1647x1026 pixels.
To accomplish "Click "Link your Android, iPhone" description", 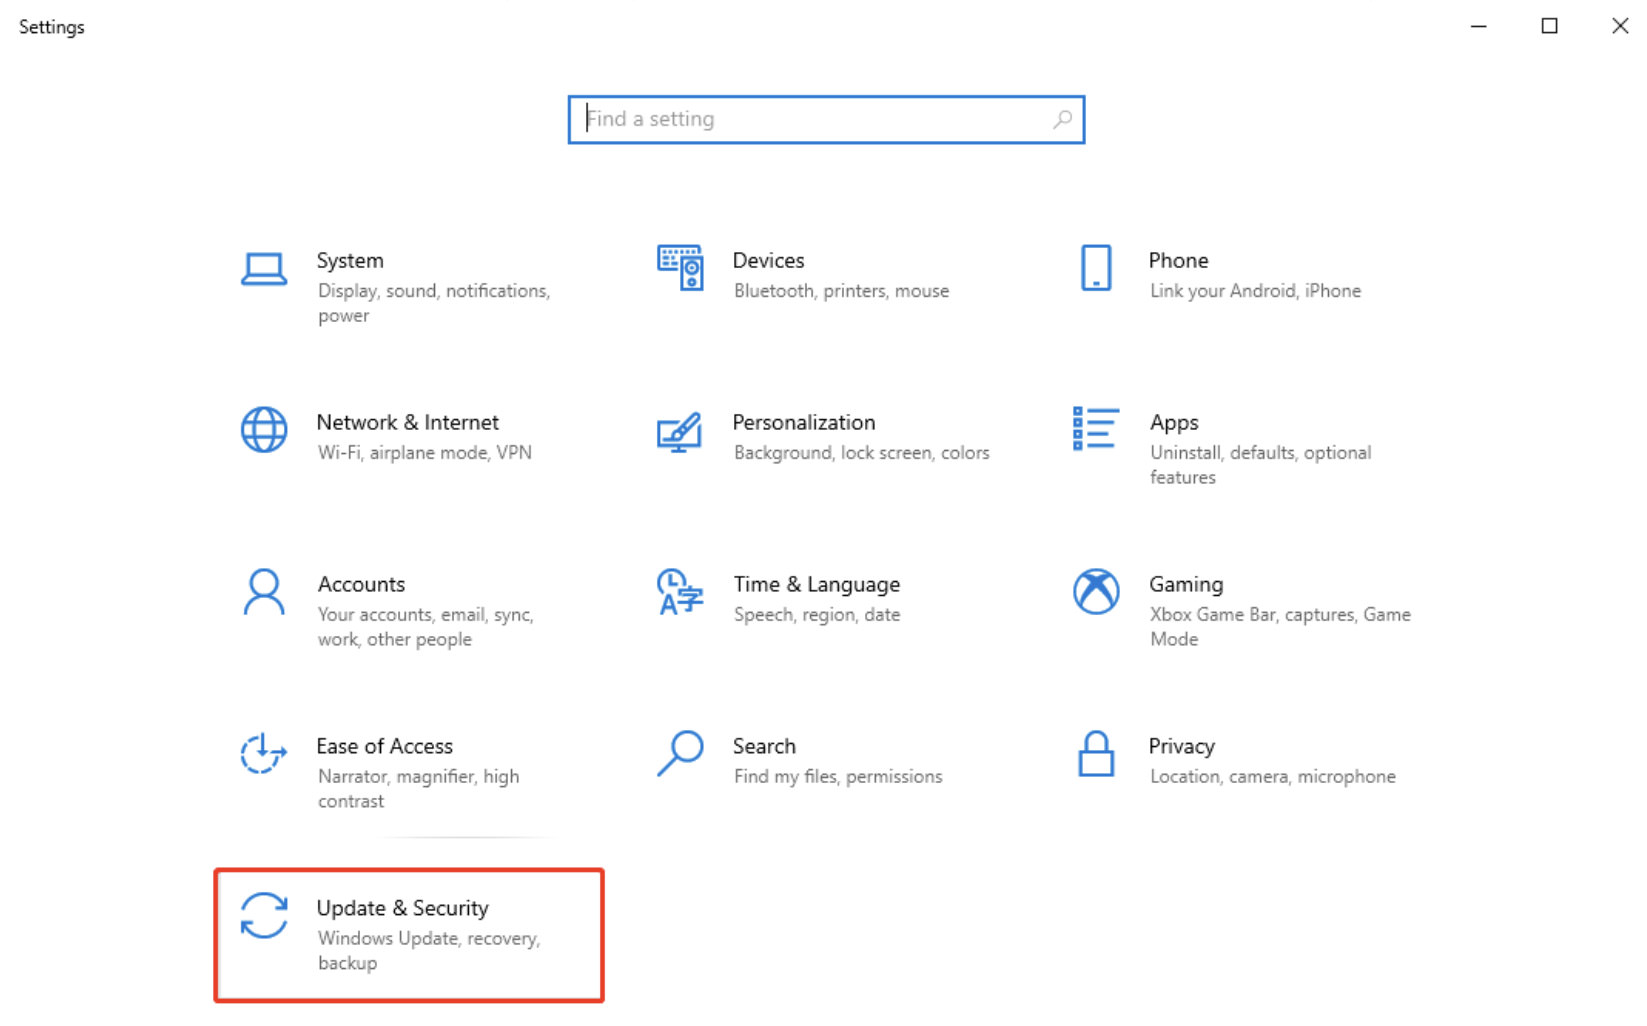I will 1255,291.
